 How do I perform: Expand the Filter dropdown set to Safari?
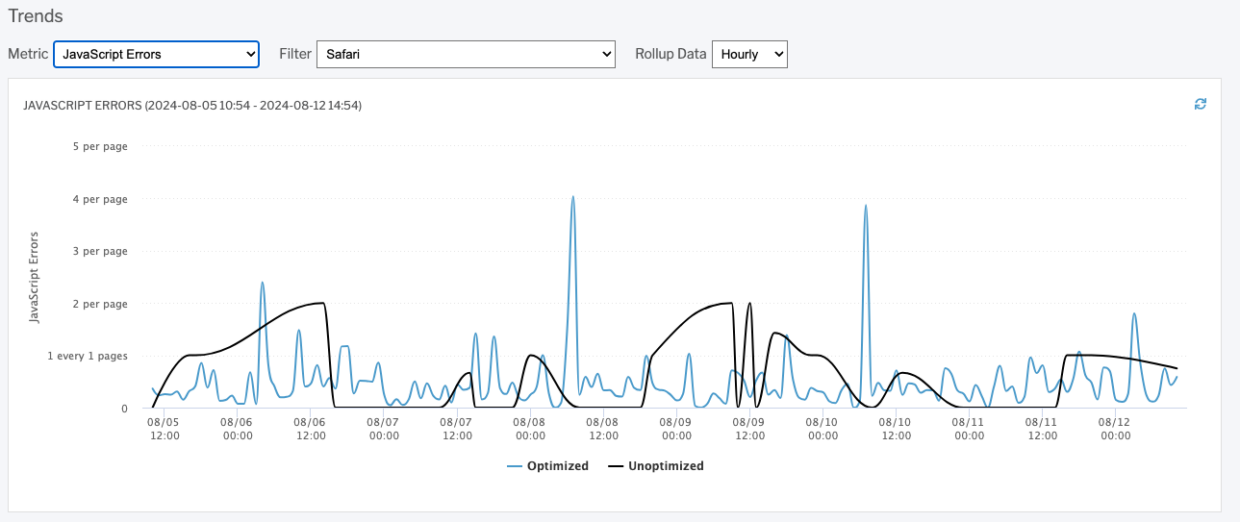click(465, 54)
